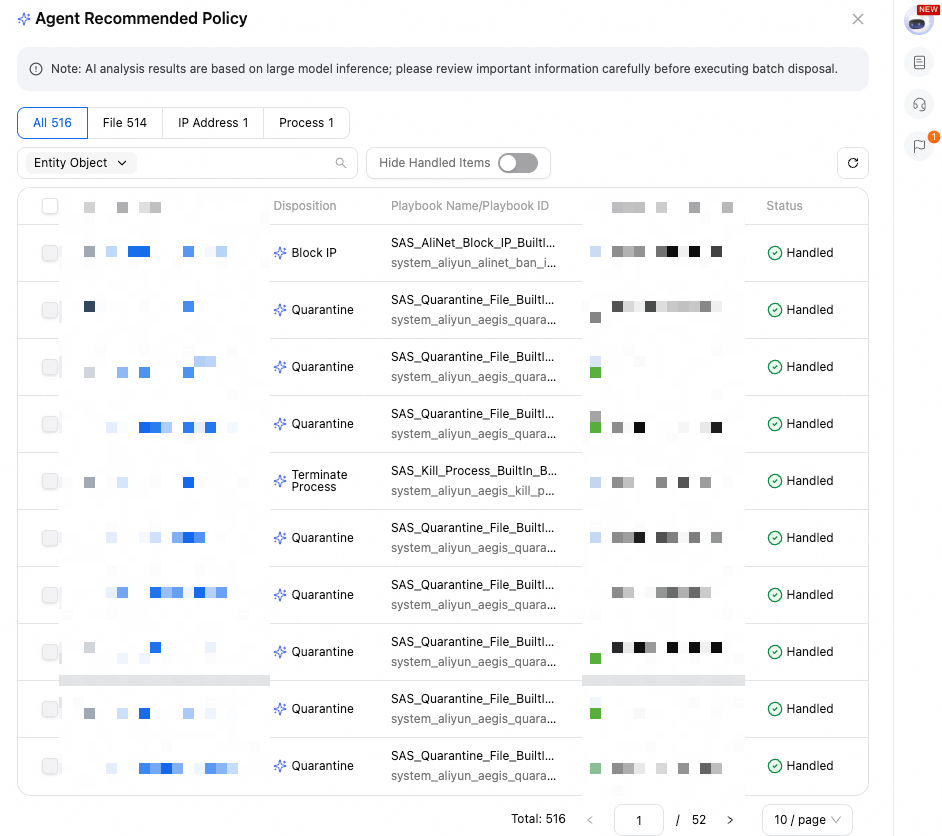Click the search magnifier icon
This screenshot has width=942, height=836.
coord(341,163)
